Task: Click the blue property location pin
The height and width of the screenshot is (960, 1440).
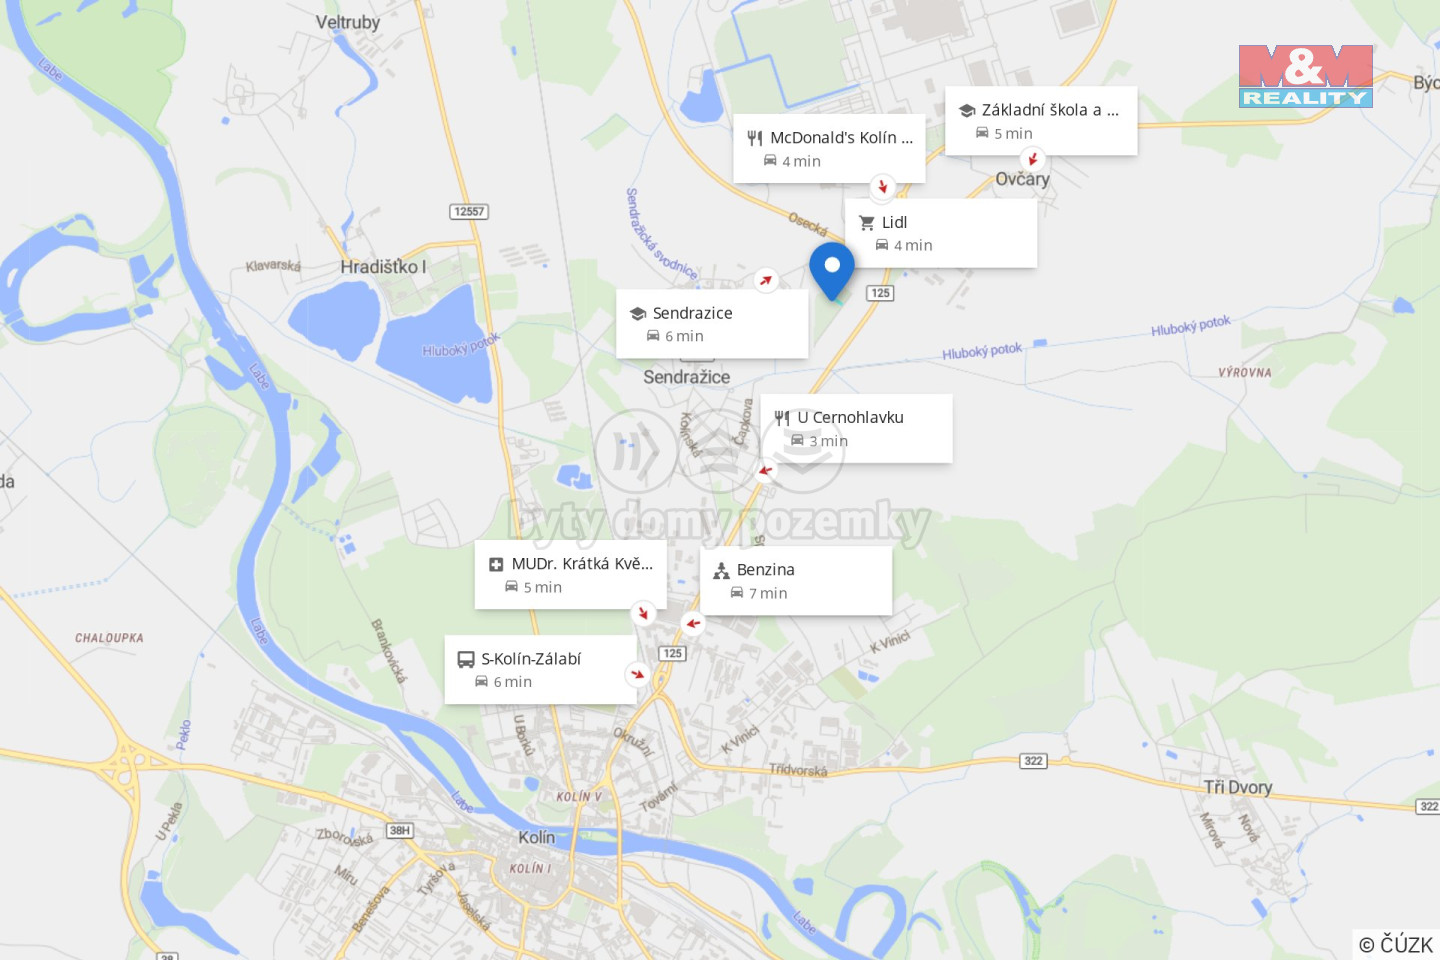Action: pos(832,270)
